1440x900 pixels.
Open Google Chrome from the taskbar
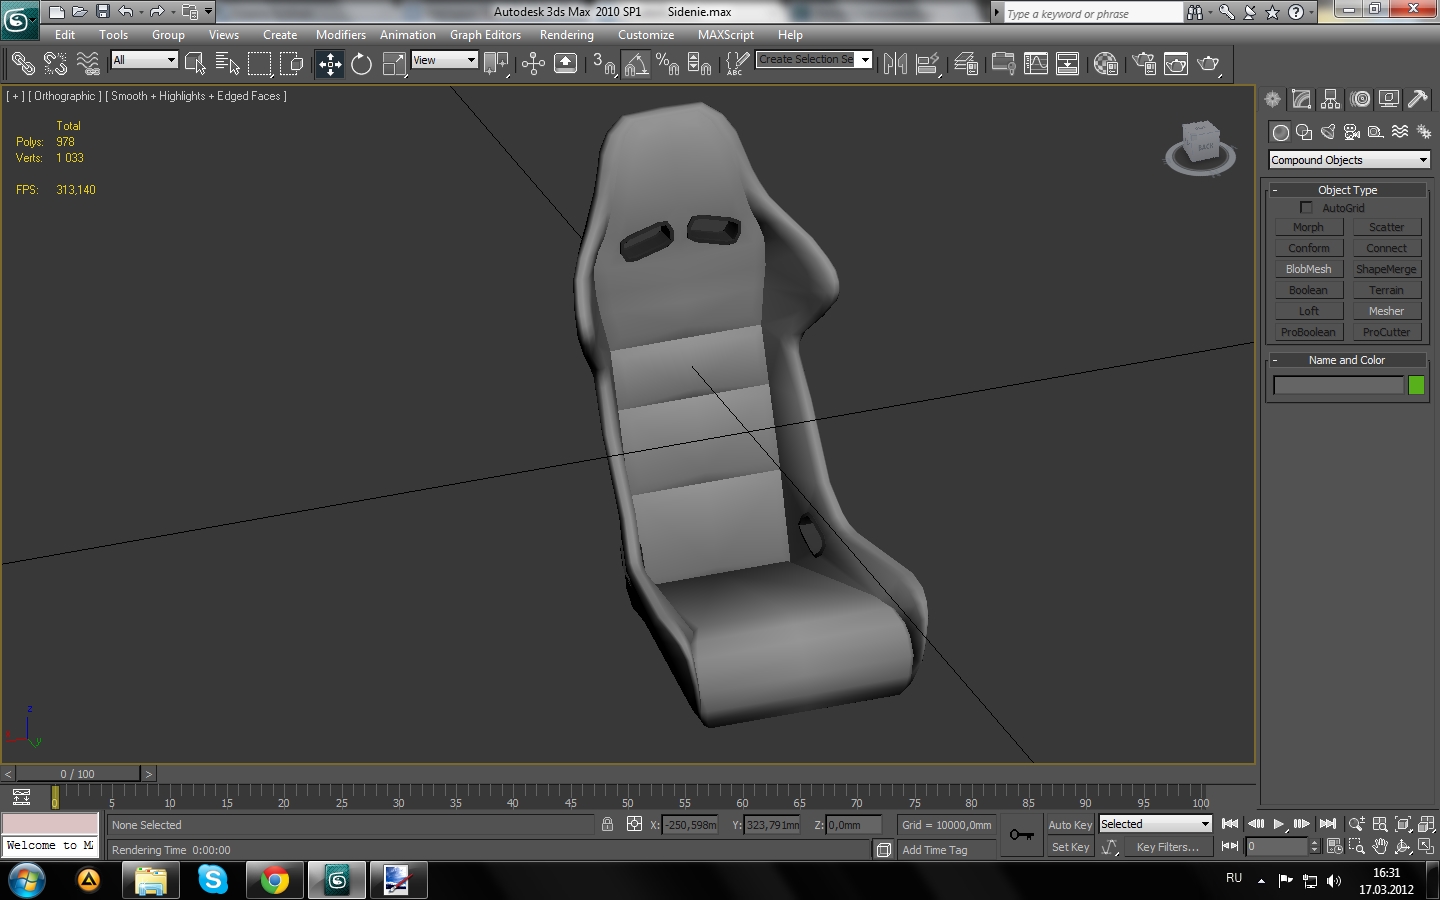coord(274,880)
